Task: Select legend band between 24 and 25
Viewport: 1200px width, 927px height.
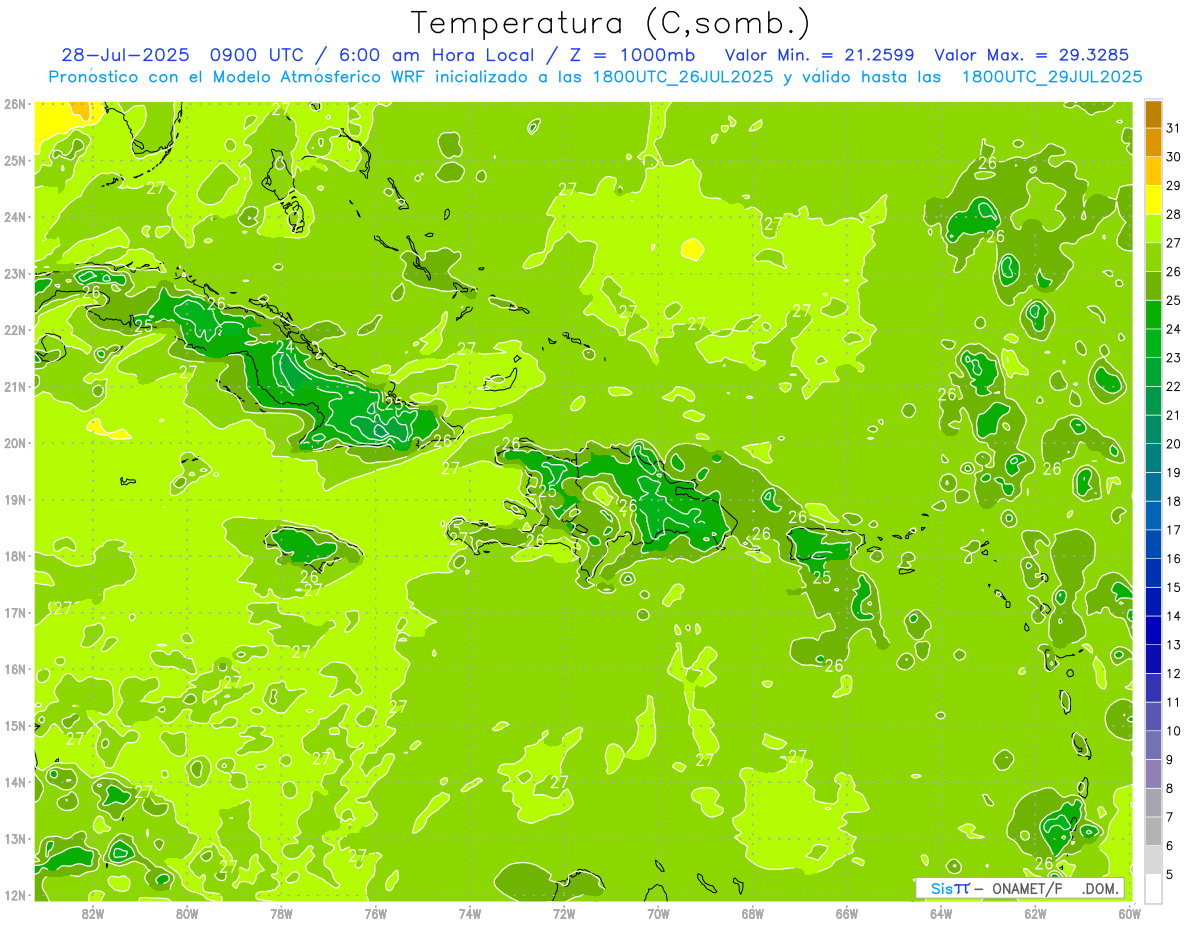Action: (x=1153, y=315)
